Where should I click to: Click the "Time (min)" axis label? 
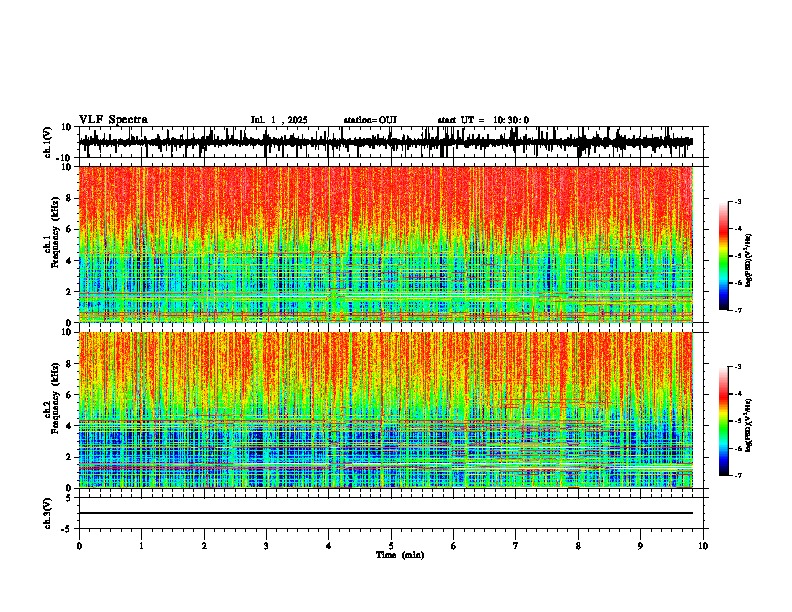(x=400, y=555)
